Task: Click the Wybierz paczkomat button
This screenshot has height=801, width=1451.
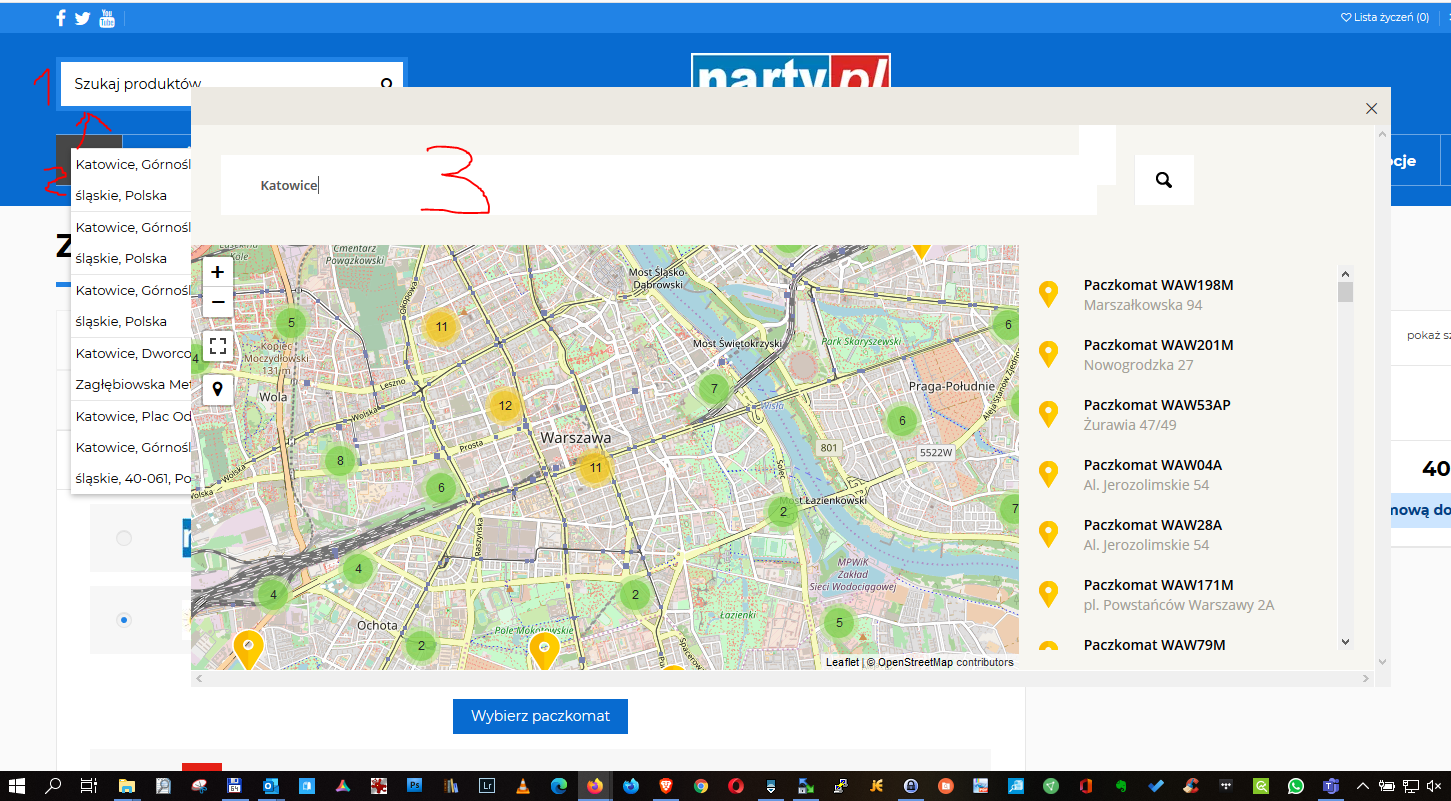Action: point(540,716)
